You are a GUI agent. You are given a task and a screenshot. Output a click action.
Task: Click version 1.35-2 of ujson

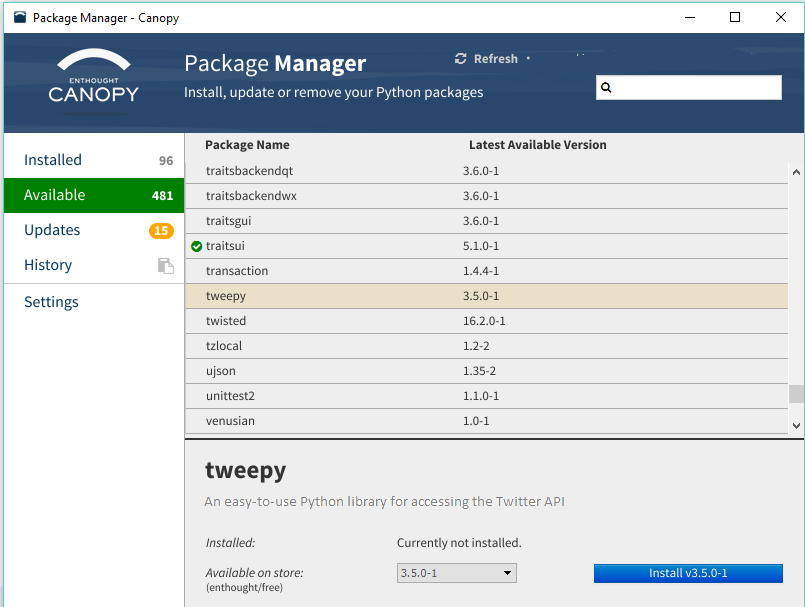coord(480,371)
